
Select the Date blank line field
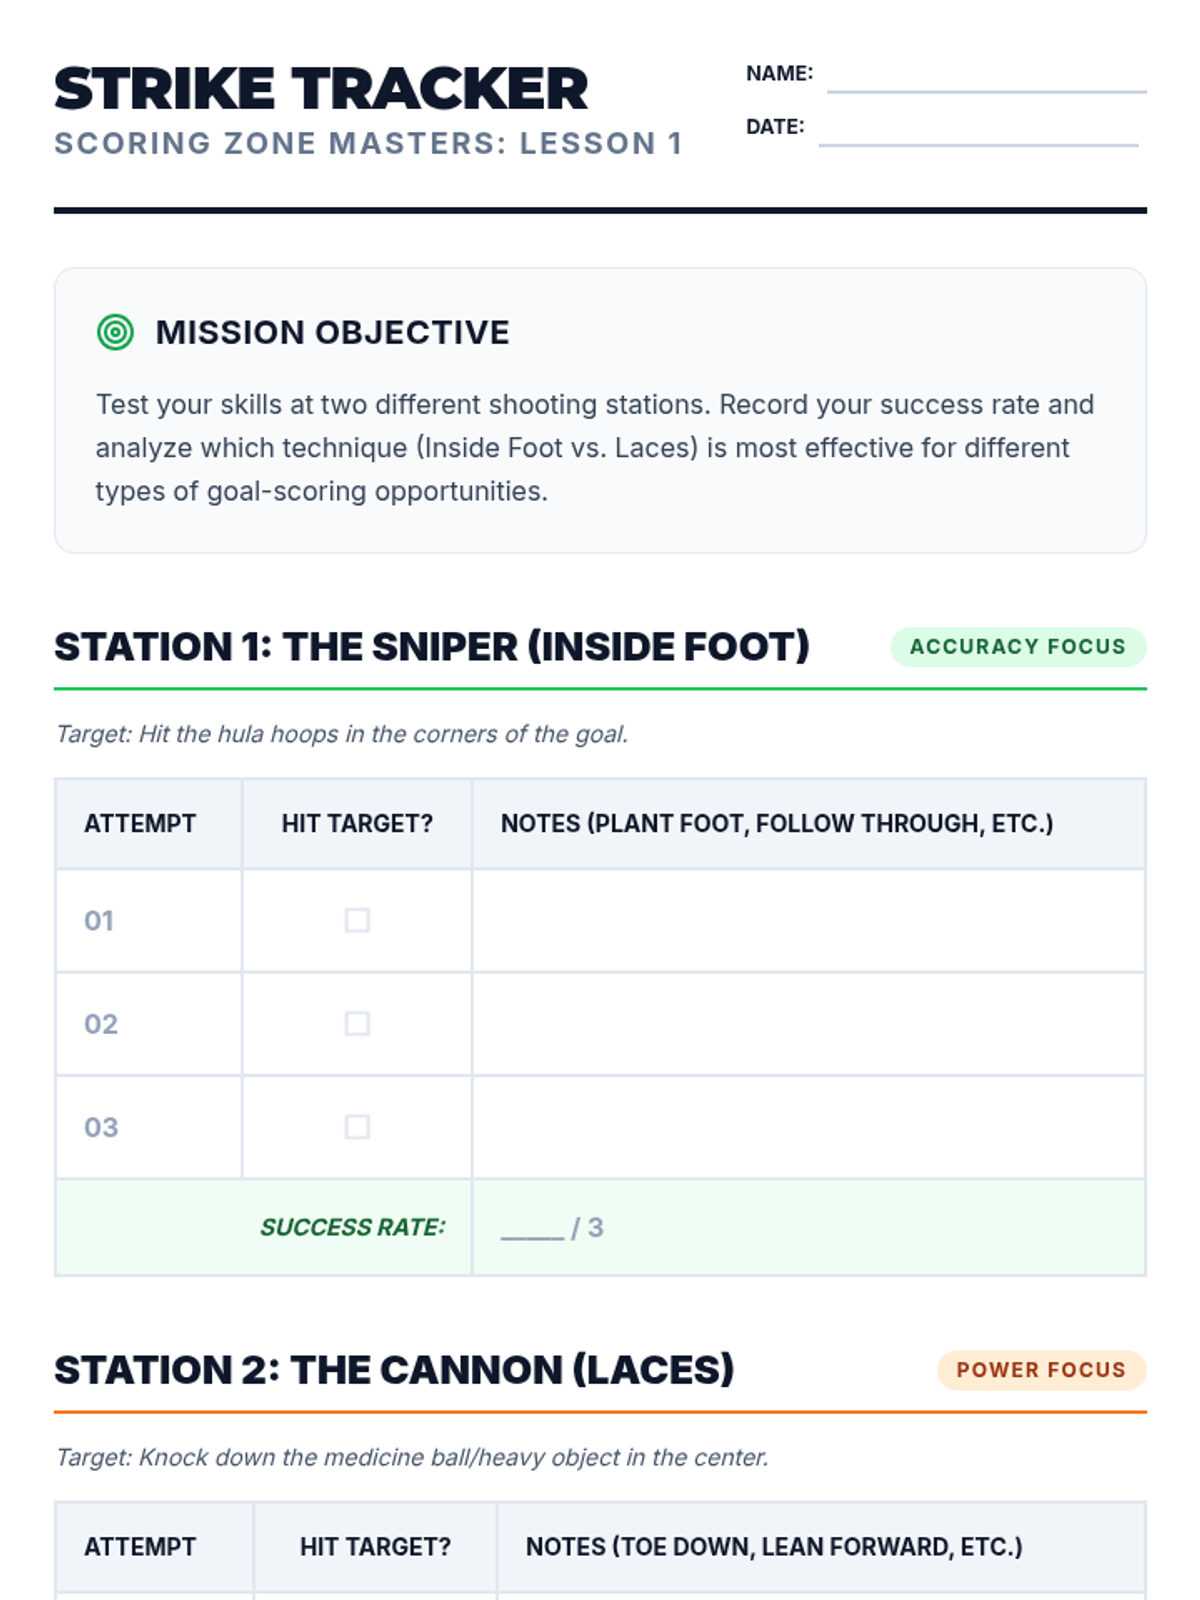point(978,131)
